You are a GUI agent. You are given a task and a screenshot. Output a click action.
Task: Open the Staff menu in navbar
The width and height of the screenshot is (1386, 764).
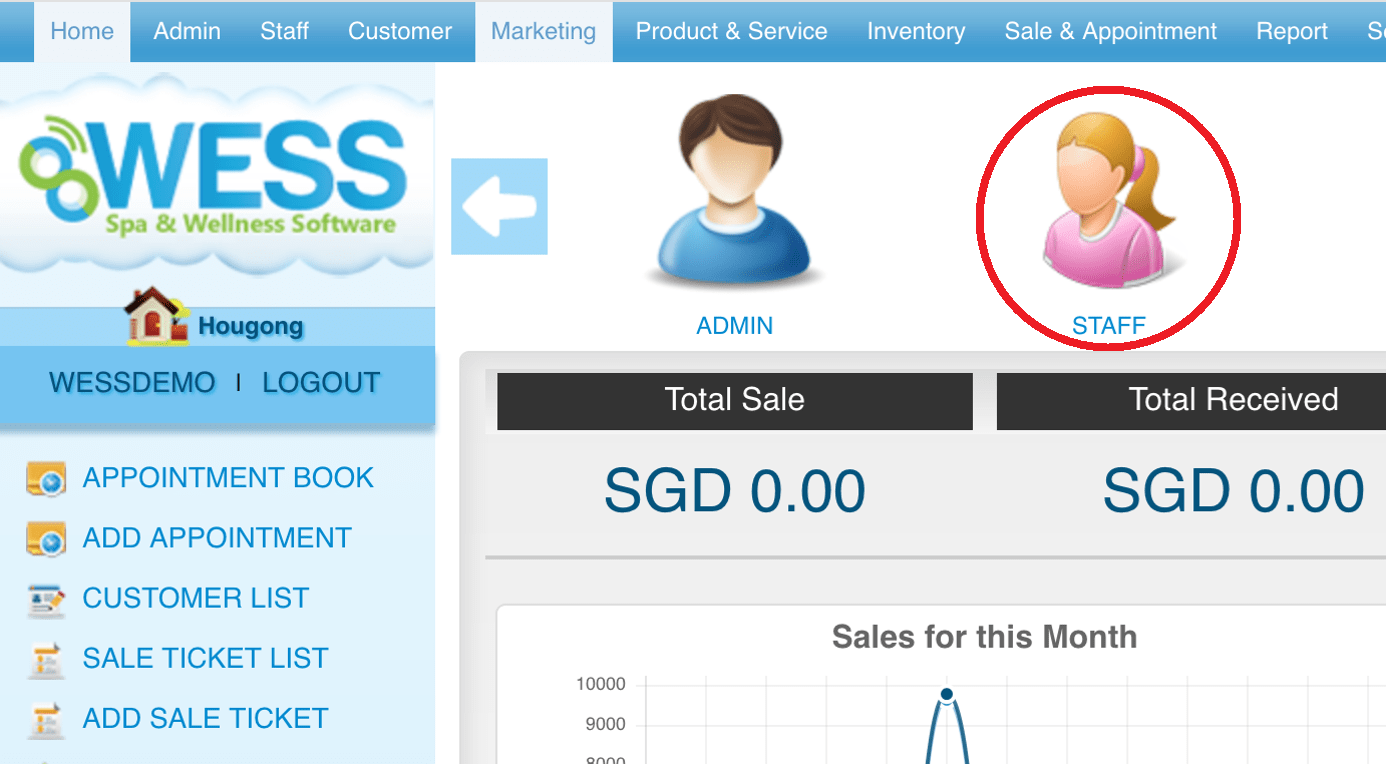coord(285,31)
